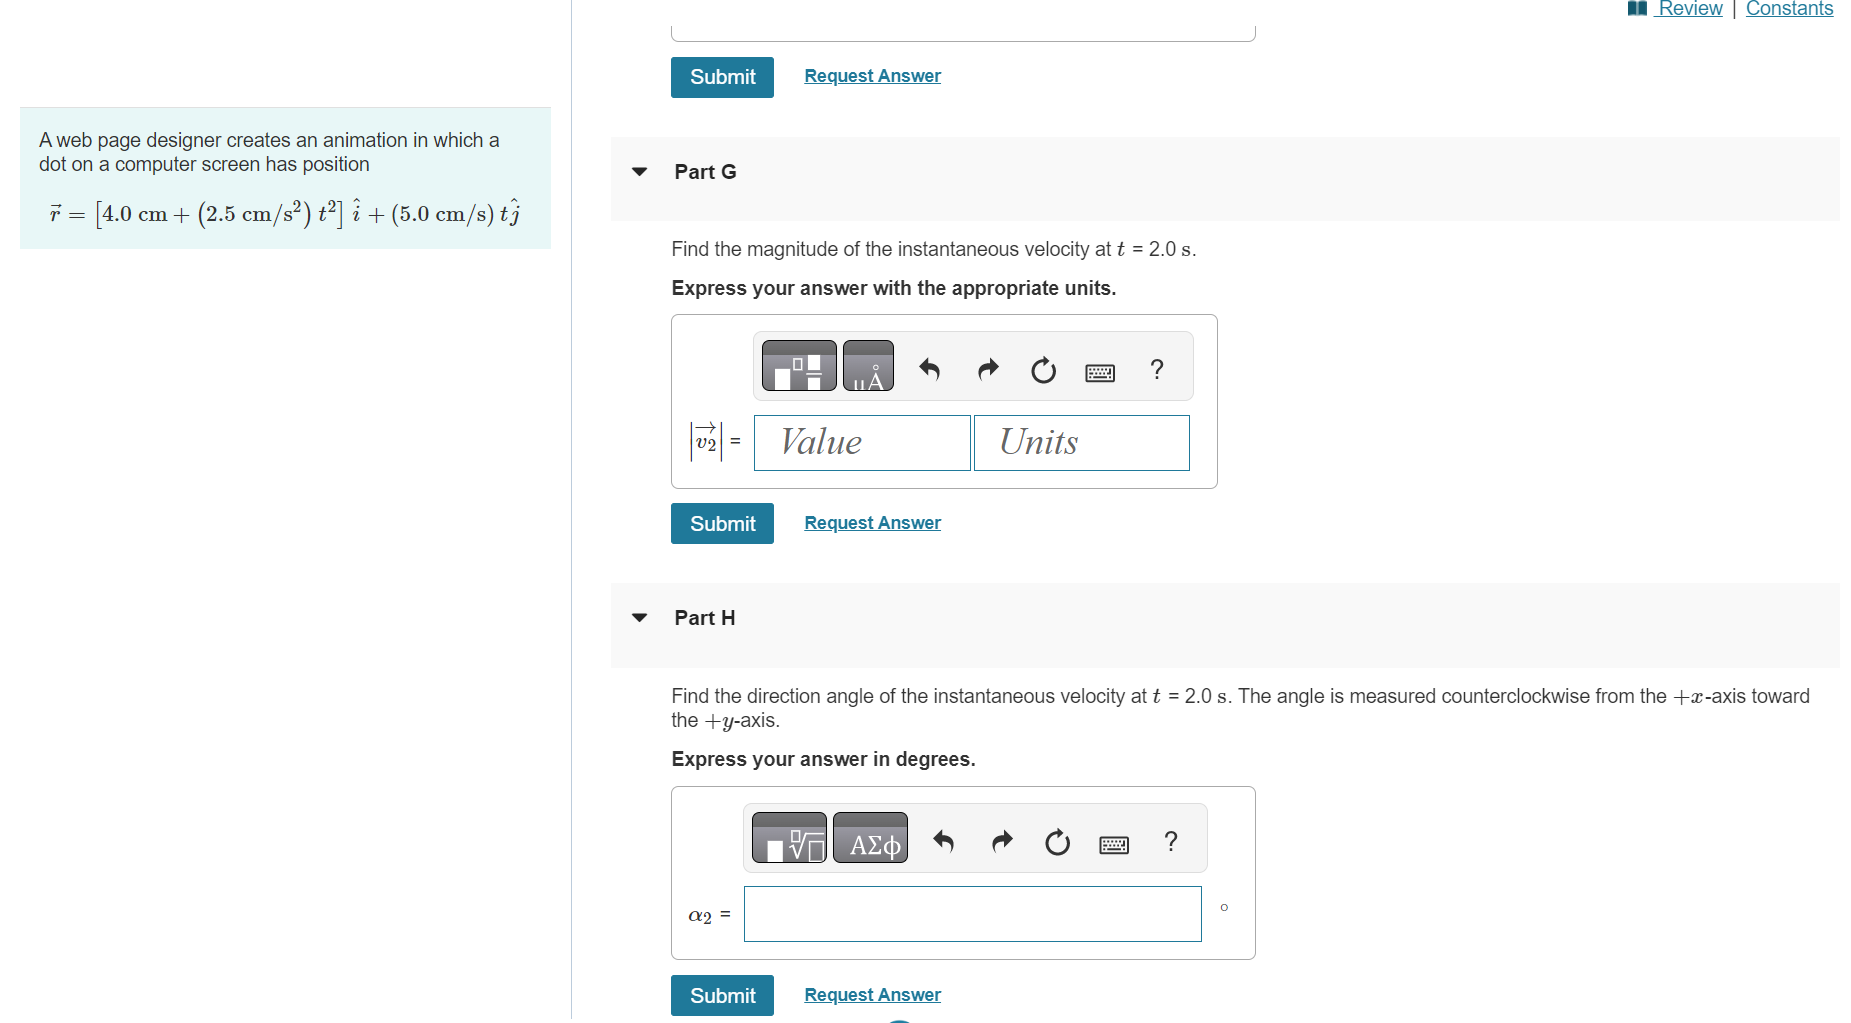
Task: Open the square root template palette in Part H
Action: [x=788, y=838]
